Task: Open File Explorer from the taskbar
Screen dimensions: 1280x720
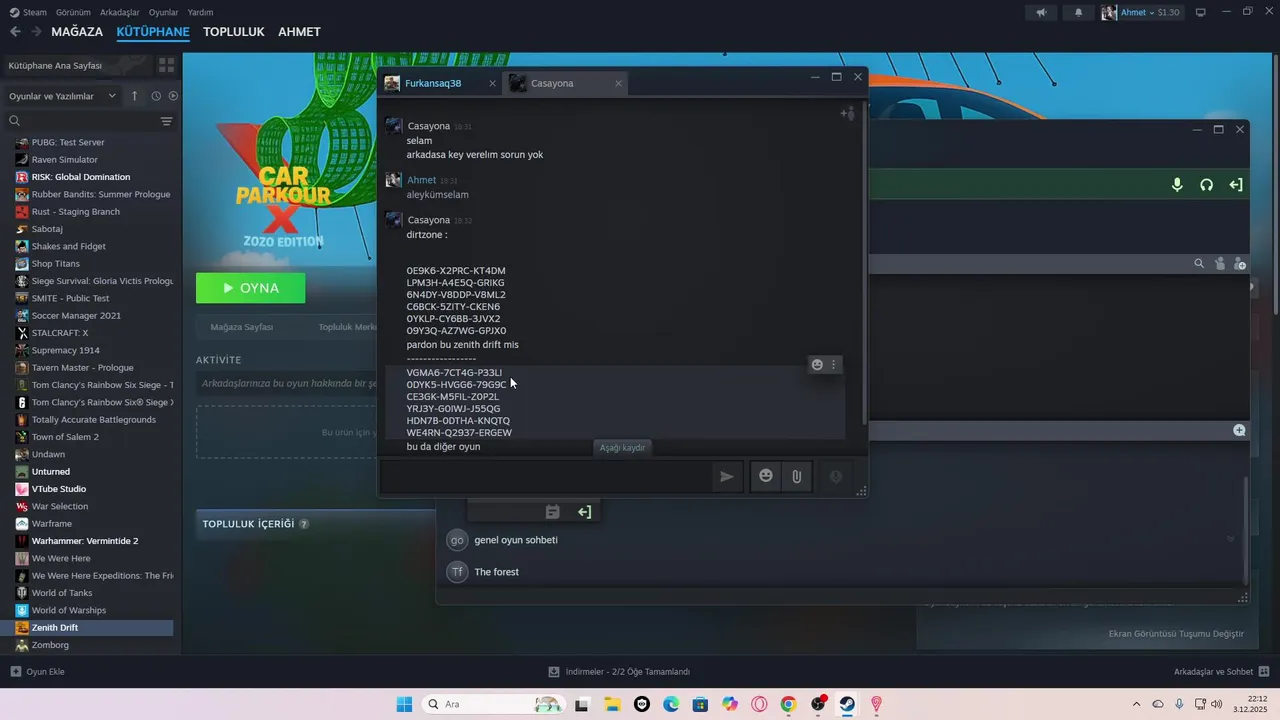Action: click(x=612, y=704)
